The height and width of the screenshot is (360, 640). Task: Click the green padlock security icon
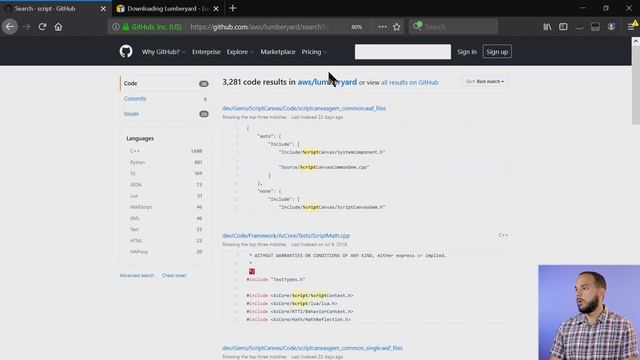pyautogui.click(x=126, y=27)
